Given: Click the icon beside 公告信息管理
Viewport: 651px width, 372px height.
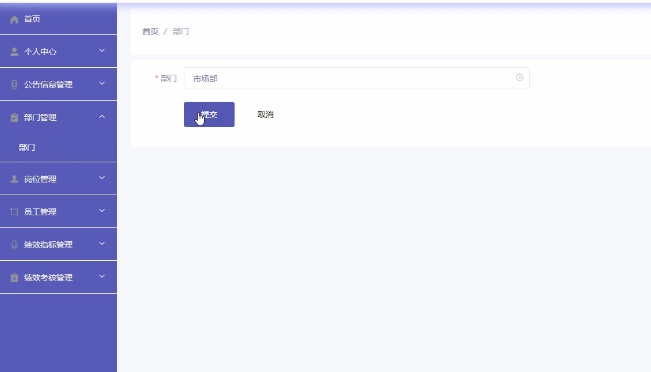Looking at the screenshot, I should 14,84.
